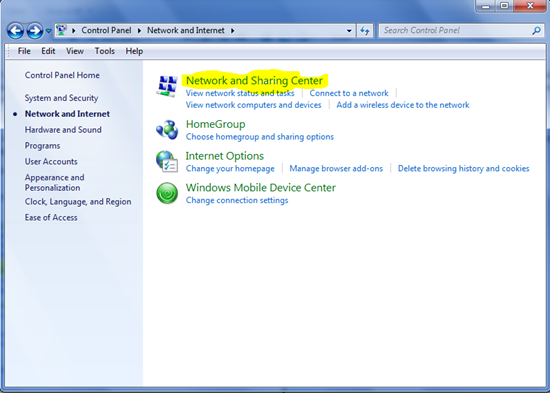Select Network and Internet breadcrumb

pos(186,31)
